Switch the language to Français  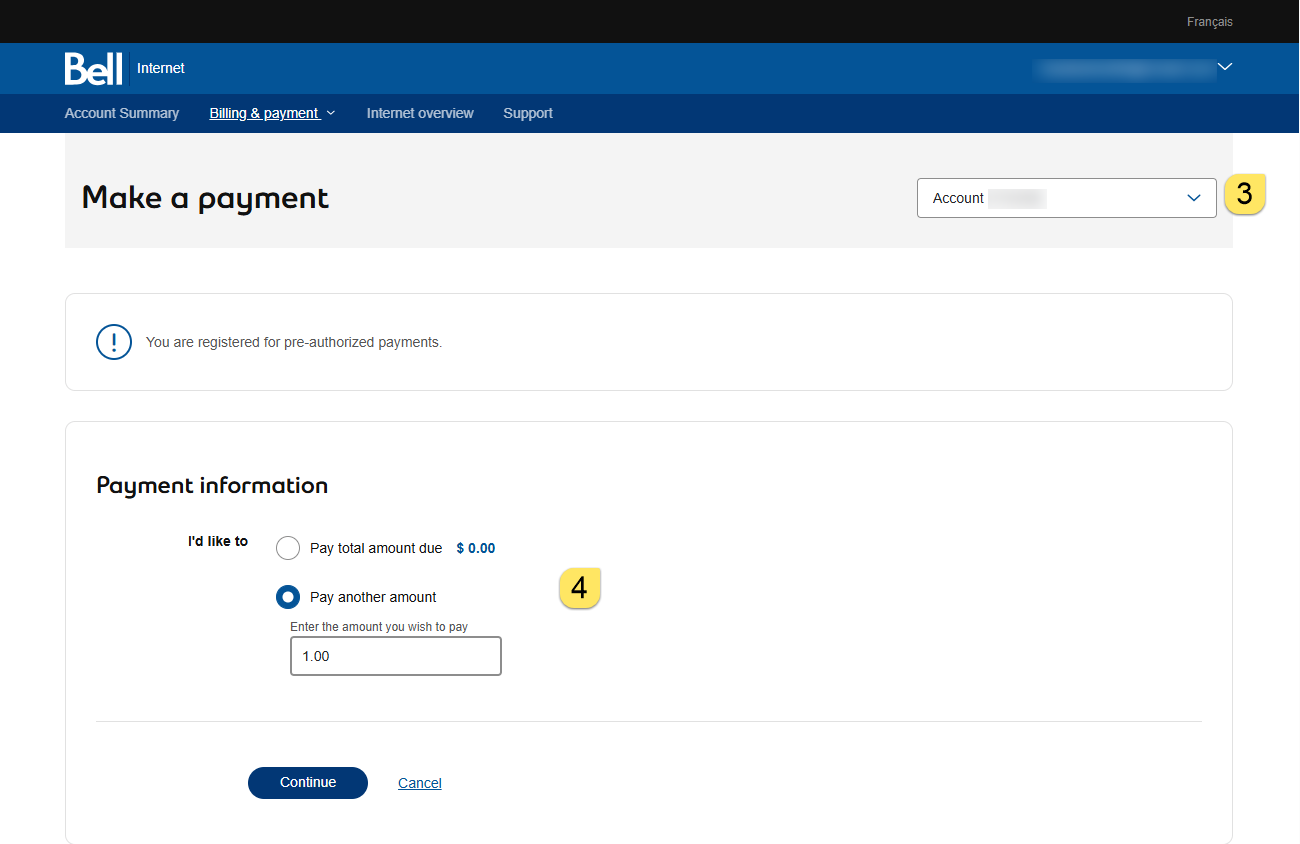click(x=1209, y=22)
